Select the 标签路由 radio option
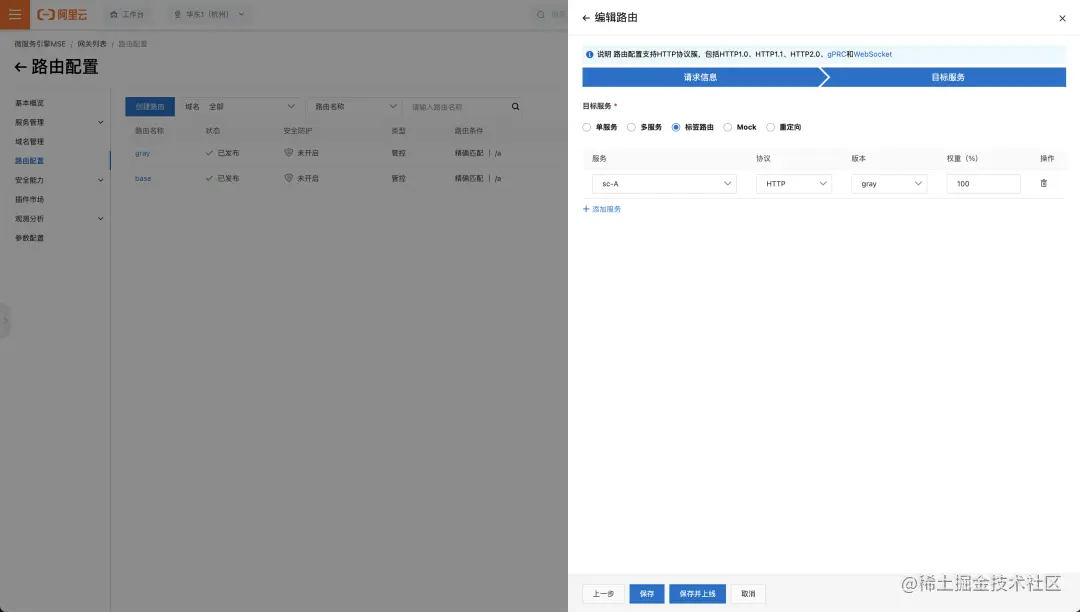The width and height of the screenshot is (1080, 612). tap(676, 127)
